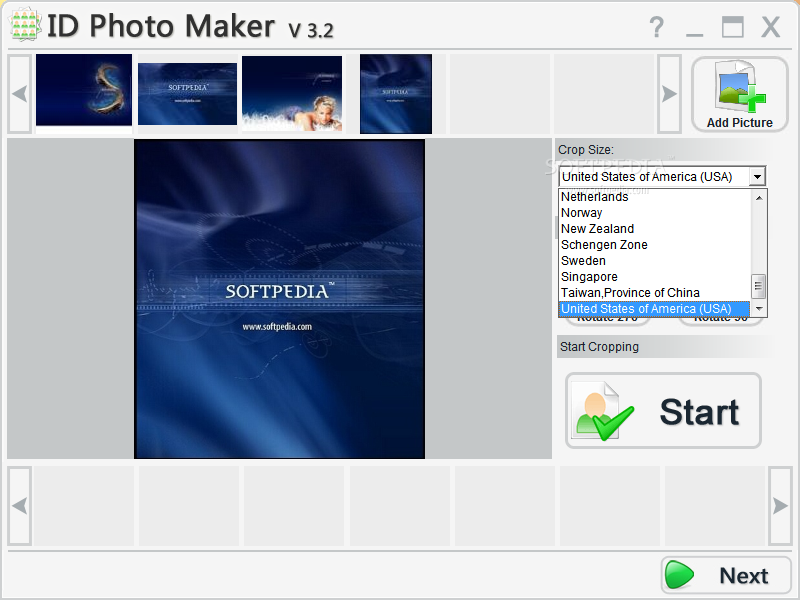This screenshot has height=600, width=800.
Task: Click the Add Picture button
Action: pyautogui.click(x=739, y=94)
